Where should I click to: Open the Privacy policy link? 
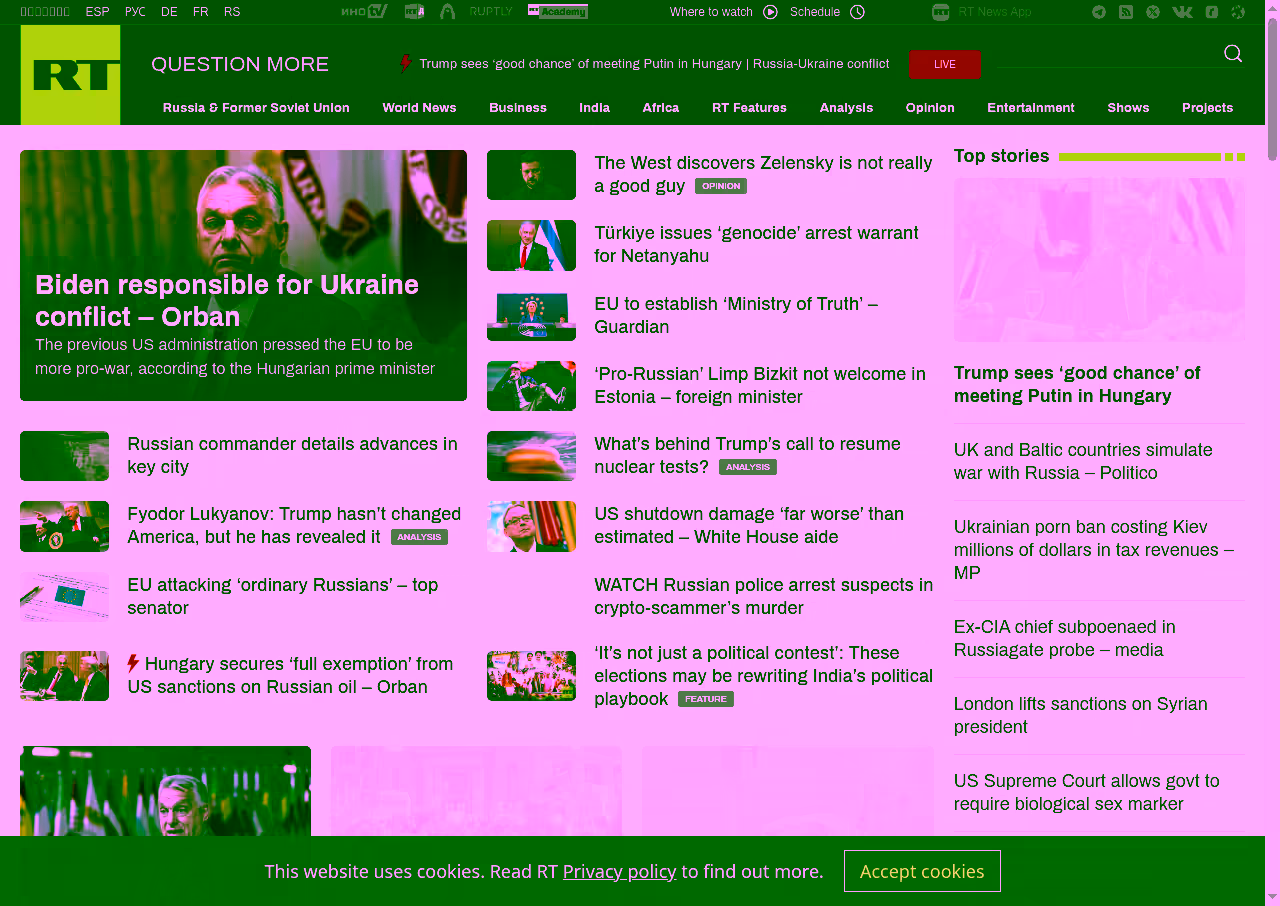point(619,871)
